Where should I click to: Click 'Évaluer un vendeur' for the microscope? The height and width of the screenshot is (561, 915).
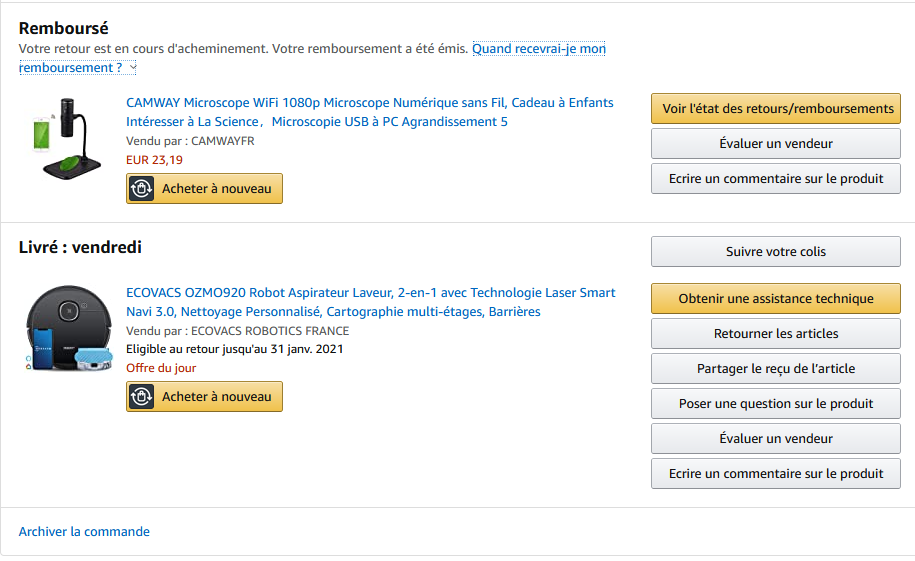point(776,144)
